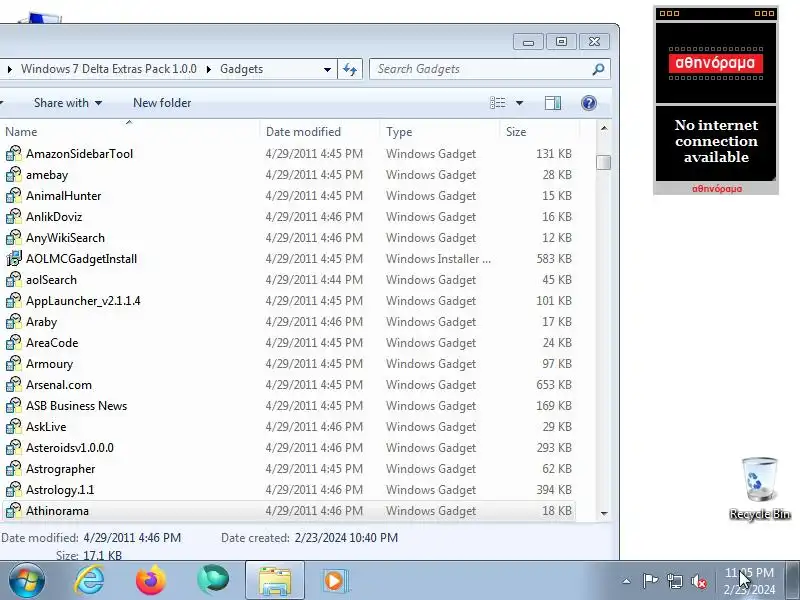This screenshot has width=800, height=600.
Task: Launch Internet Explorer from taskbar
Action: (x=89, y=581)
